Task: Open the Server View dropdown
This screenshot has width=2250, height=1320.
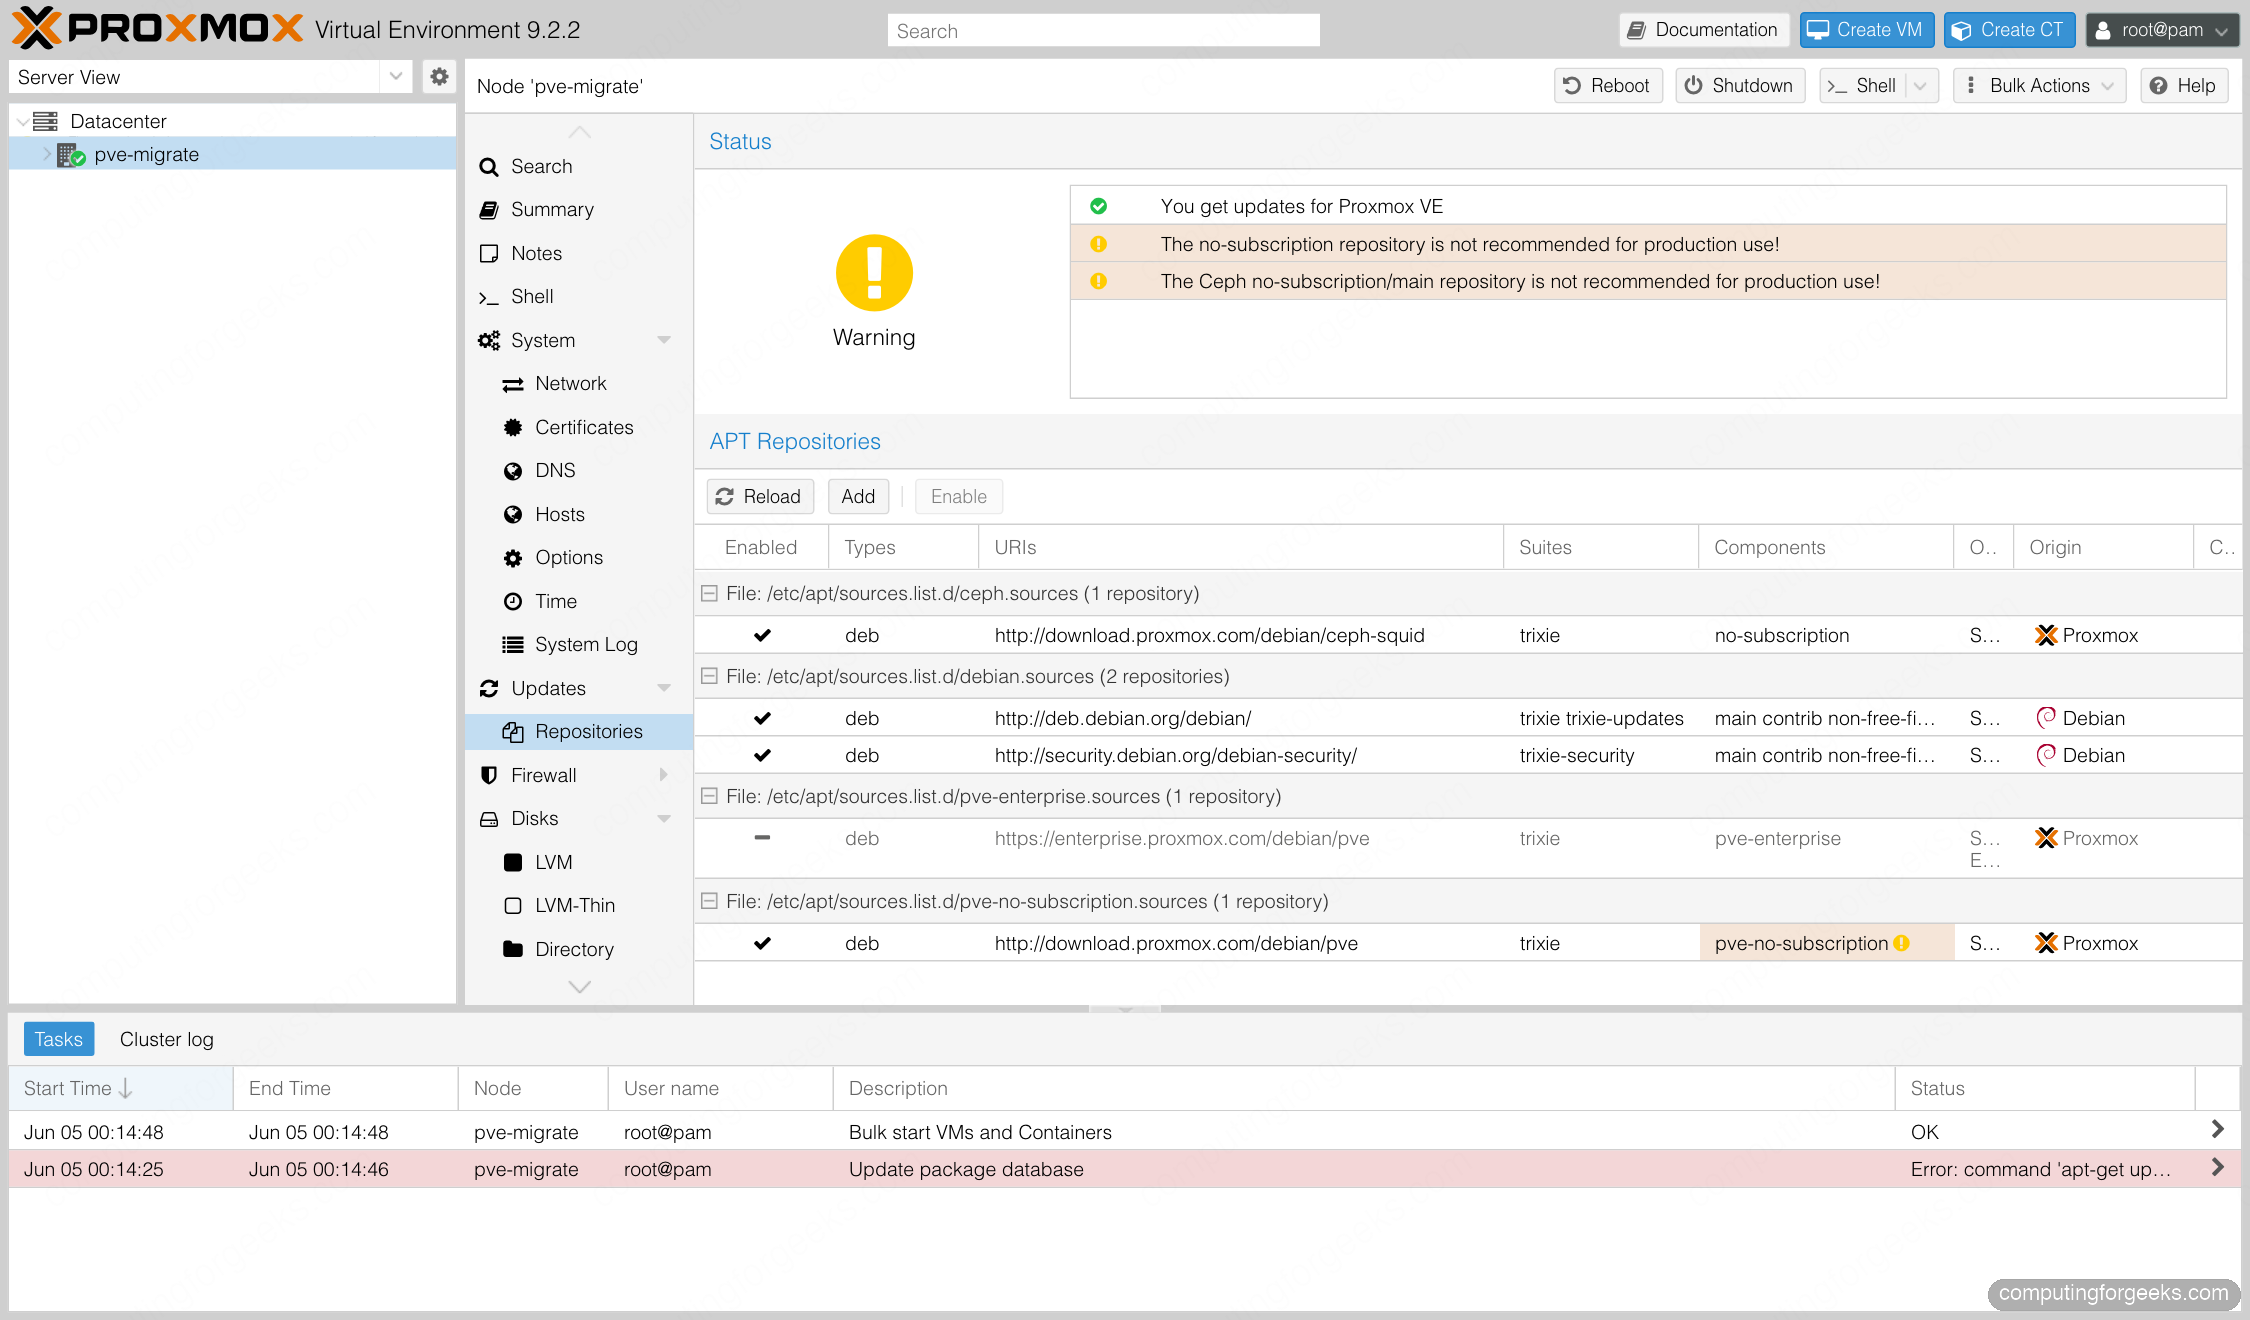Action: pos(396,77)
